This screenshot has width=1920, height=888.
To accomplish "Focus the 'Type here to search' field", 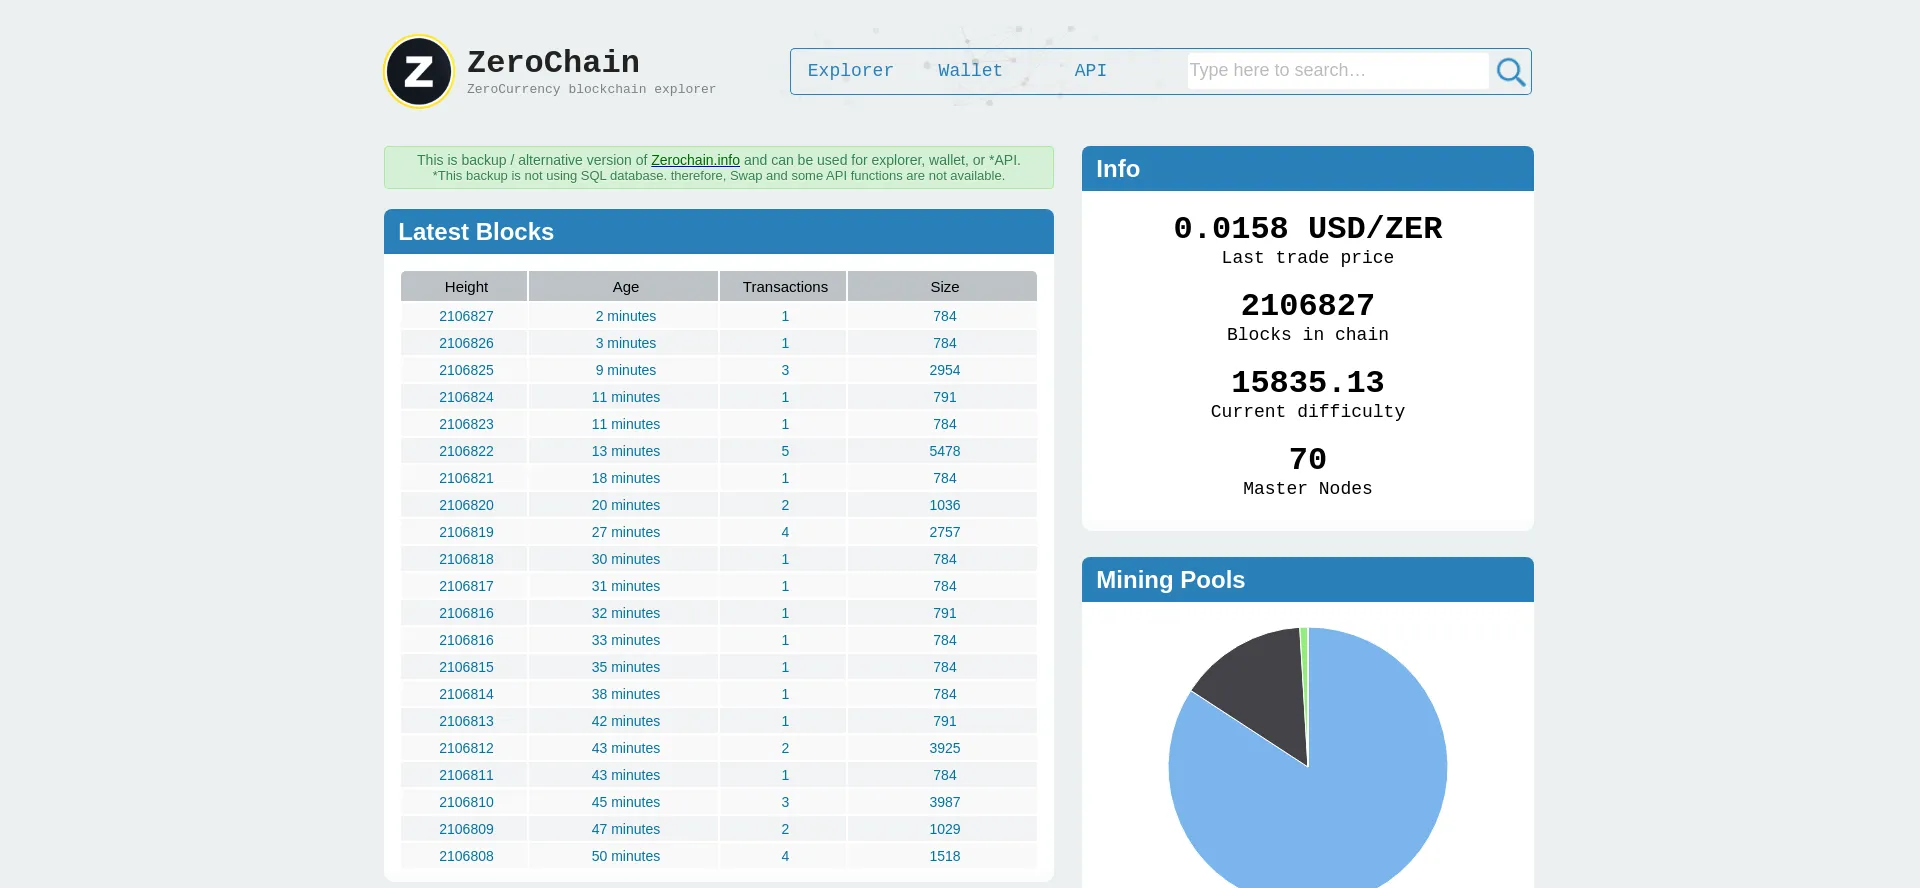I will click(x=1338, y=71).
